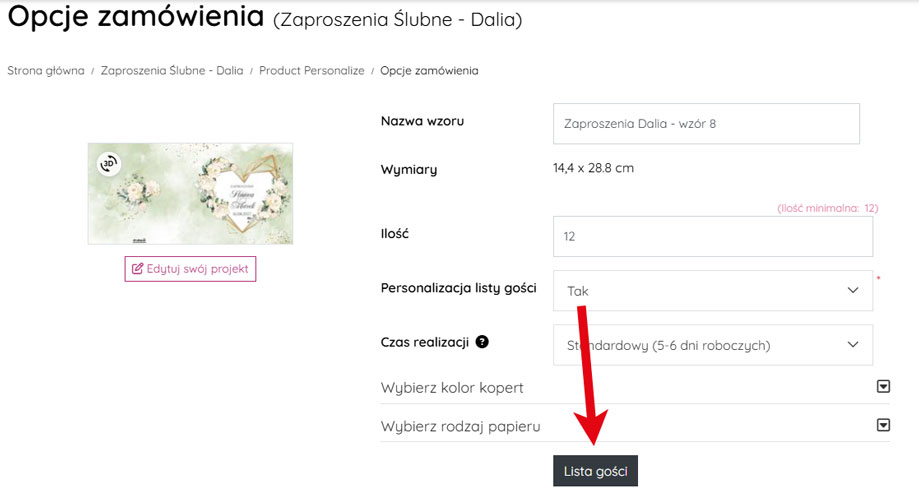Click chevron in Czas realizacji select
The image size is (919, 500).
853,344
